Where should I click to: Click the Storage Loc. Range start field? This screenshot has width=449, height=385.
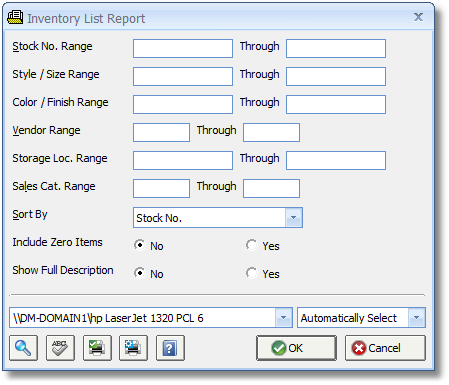coord(183,161)
